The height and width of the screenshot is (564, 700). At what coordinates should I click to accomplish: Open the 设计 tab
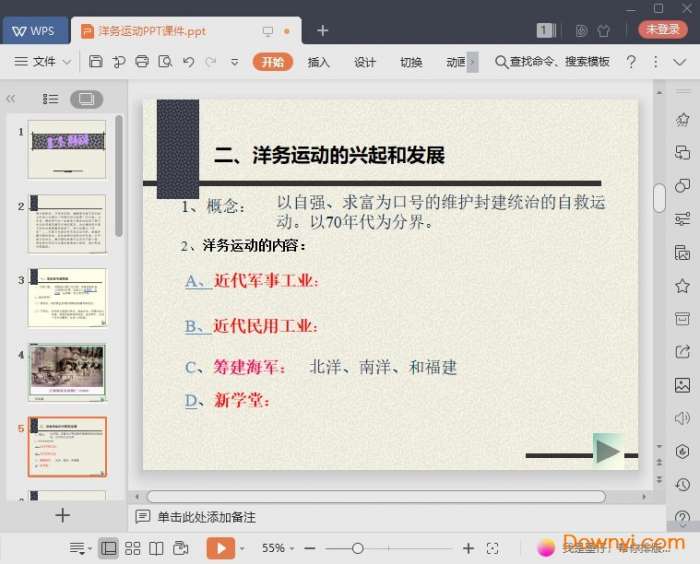pyautogui.click(x=365, y=62)
